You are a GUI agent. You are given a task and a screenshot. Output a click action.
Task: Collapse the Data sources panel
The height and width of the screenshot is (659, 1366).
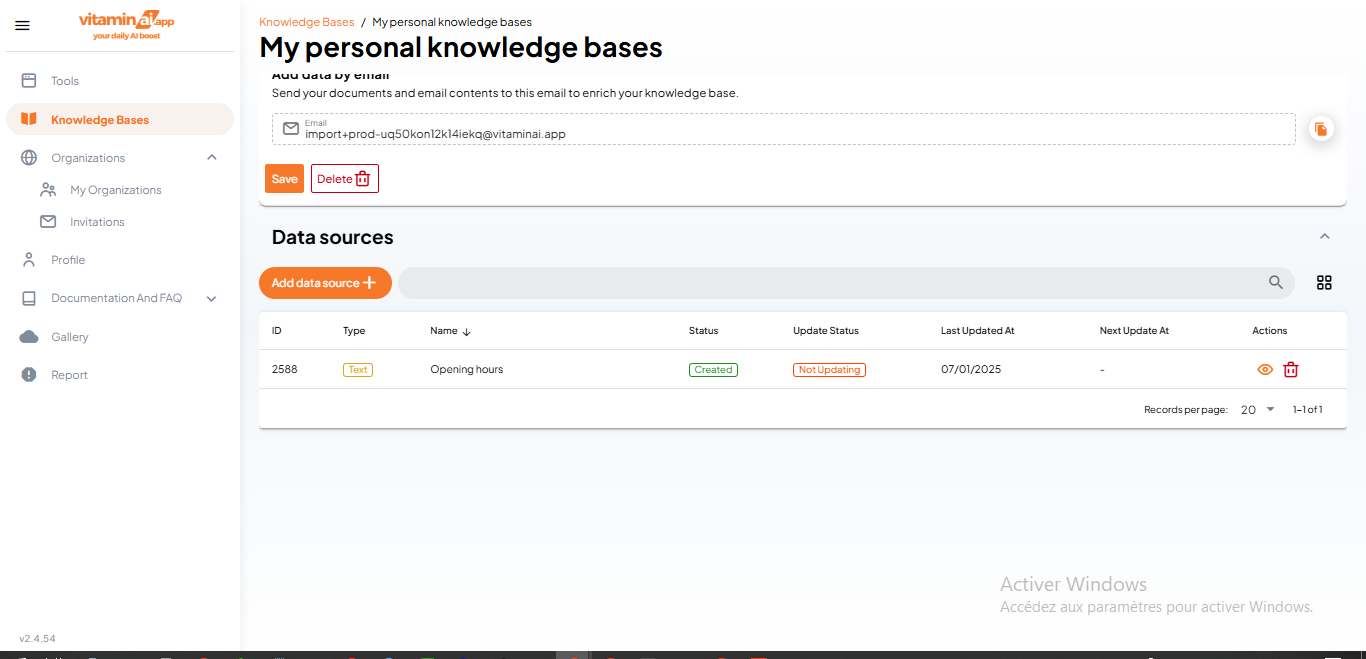1324,237
